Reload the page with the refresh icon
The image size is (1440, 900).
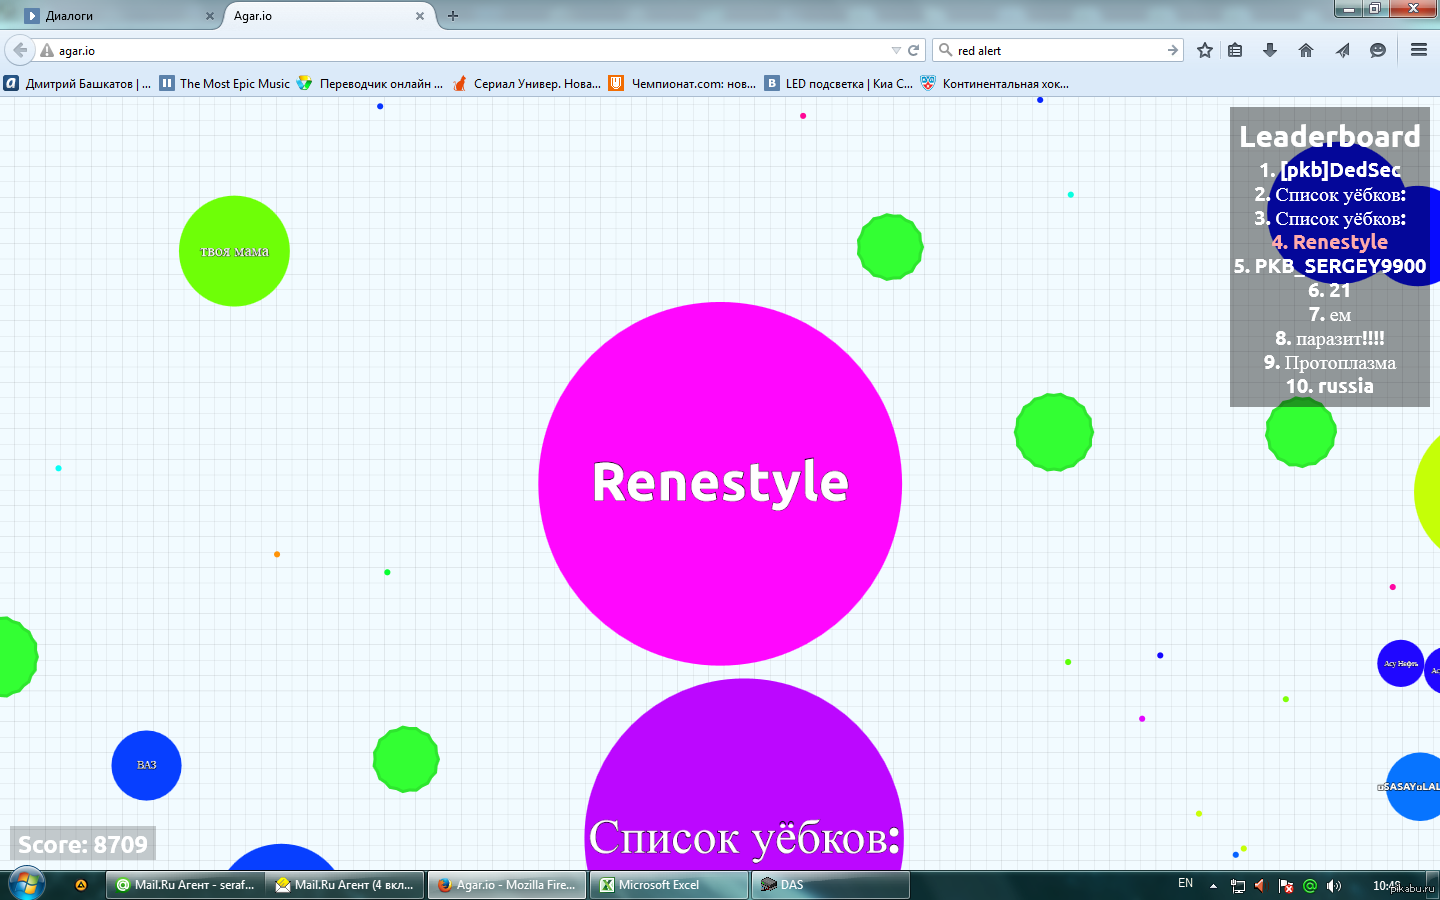tap(913, 50)
